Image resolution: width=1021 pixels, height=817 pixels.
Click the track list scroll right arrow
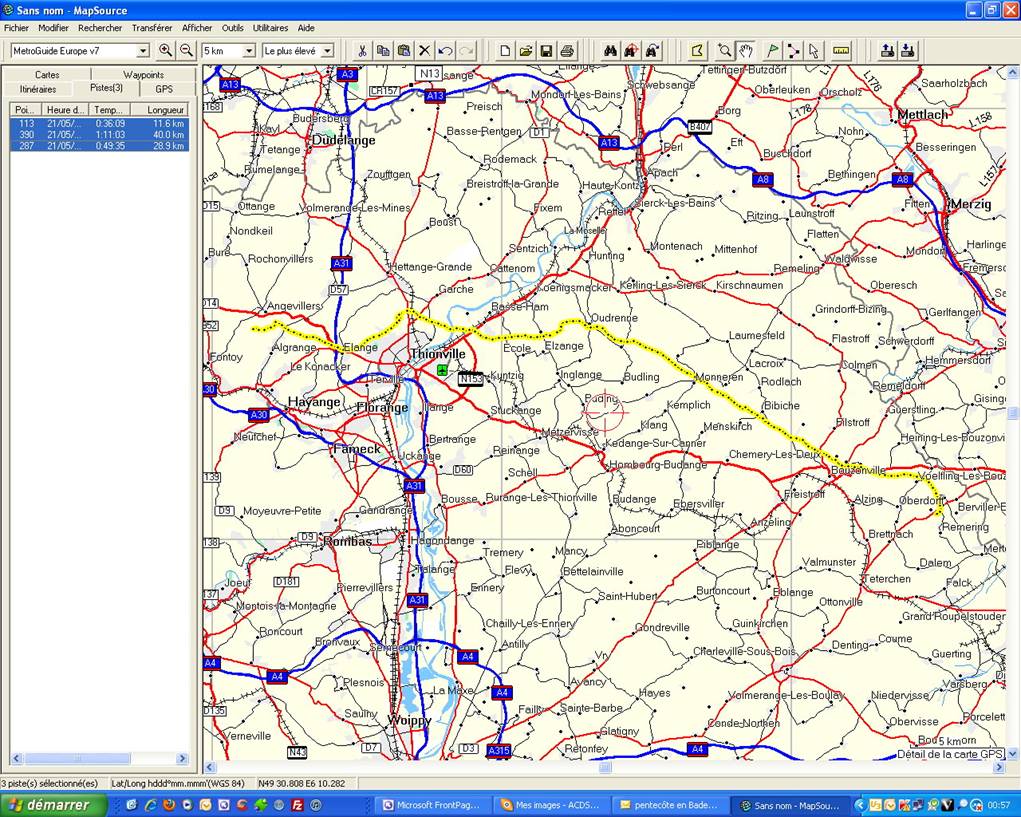click(182, 758)
